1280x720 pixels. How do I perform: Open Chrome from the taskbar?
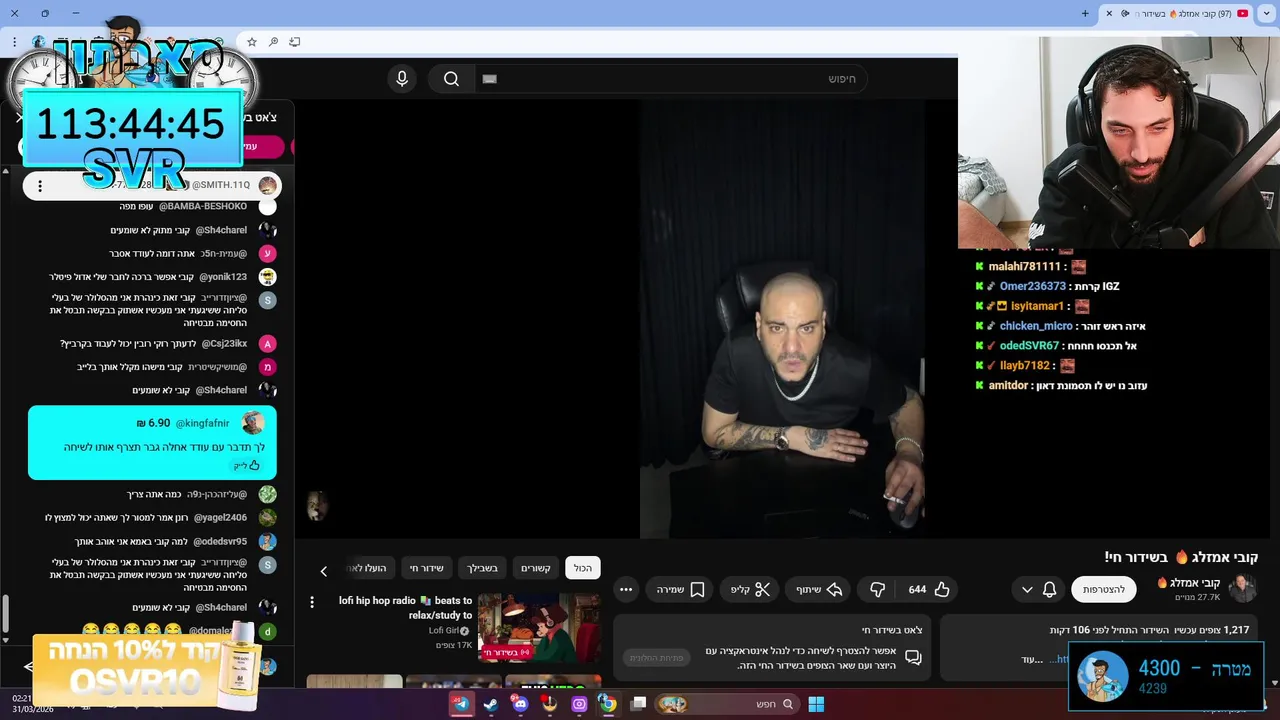pos(608,704)
